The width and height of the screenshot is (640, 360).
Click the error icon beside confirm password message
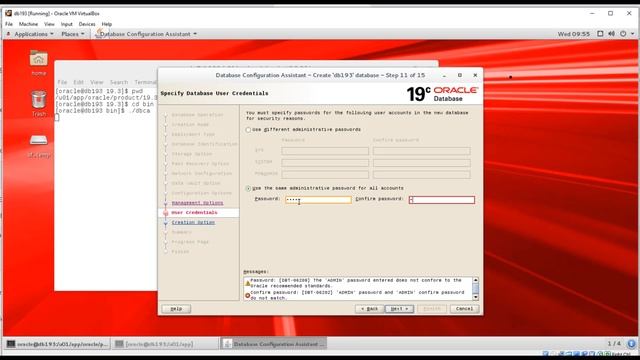click(247, 295)
